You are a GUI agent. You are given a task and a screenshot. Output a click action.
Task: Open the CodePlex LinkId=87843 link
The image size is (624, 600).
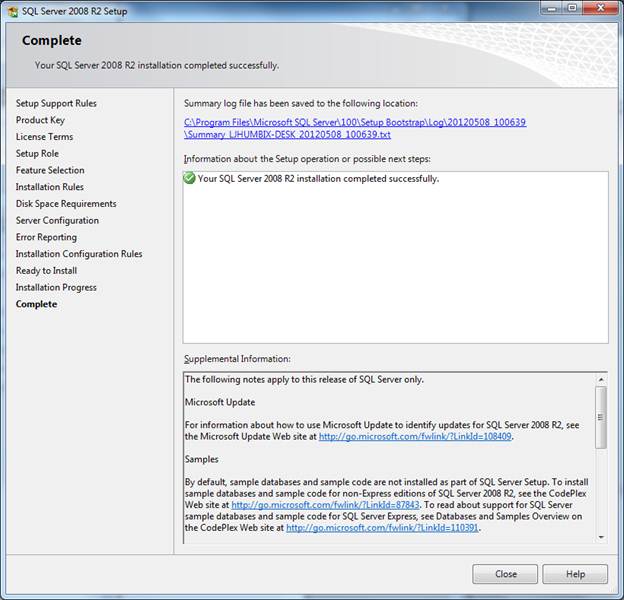pos(325,505)
